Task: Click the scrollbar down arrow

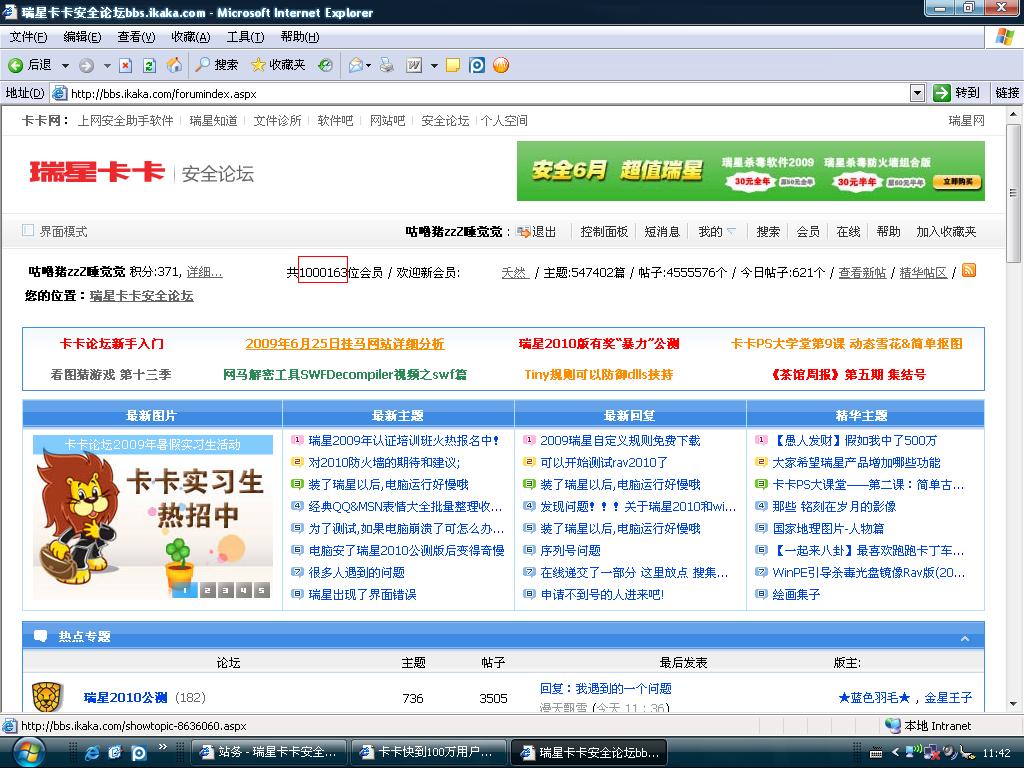Action: pos(1013,703)
